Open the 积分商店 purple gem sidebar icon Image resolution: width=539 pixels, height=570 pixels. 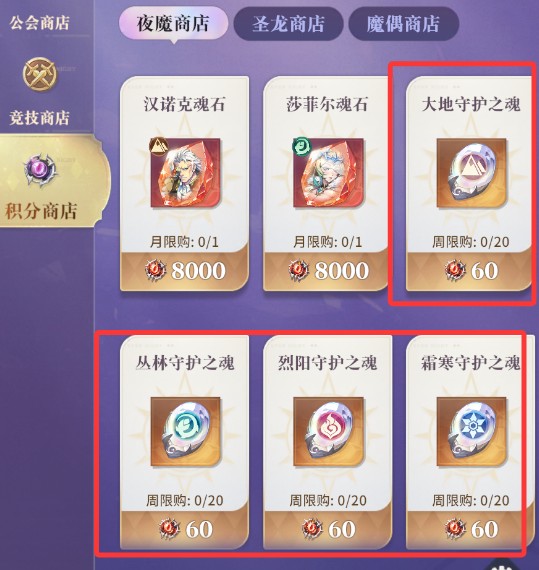pyautogui.click(x=40, y=170)
